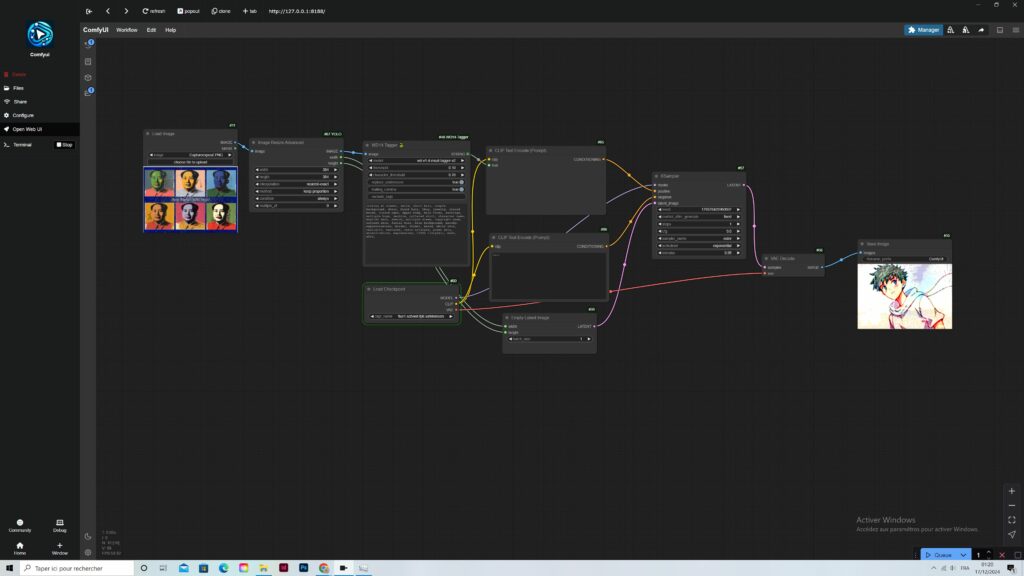Screen dimensions: 1024x576
Task: Open the Edit menu
Action: click(x=151, y=30)
